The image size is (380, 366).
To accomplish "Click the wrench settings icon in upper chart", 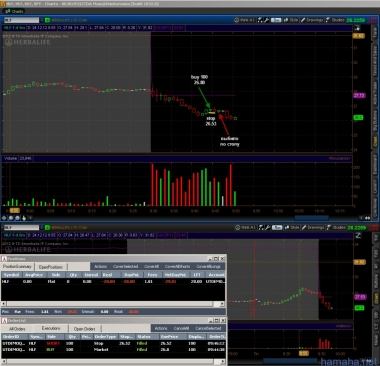I will pos(267,20).
